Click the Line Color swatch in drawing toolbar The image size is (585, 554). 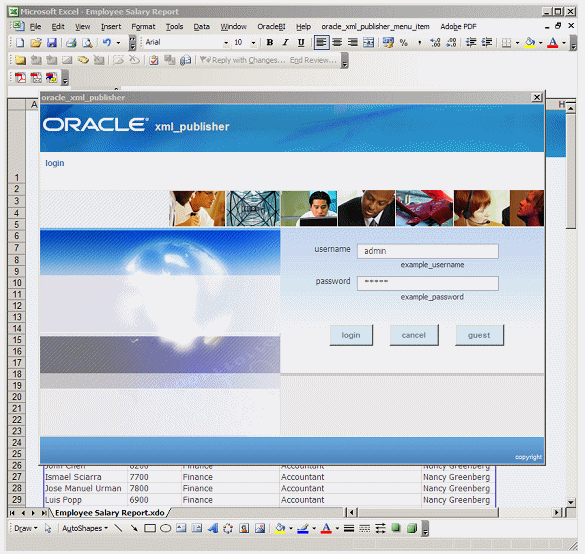303,529
